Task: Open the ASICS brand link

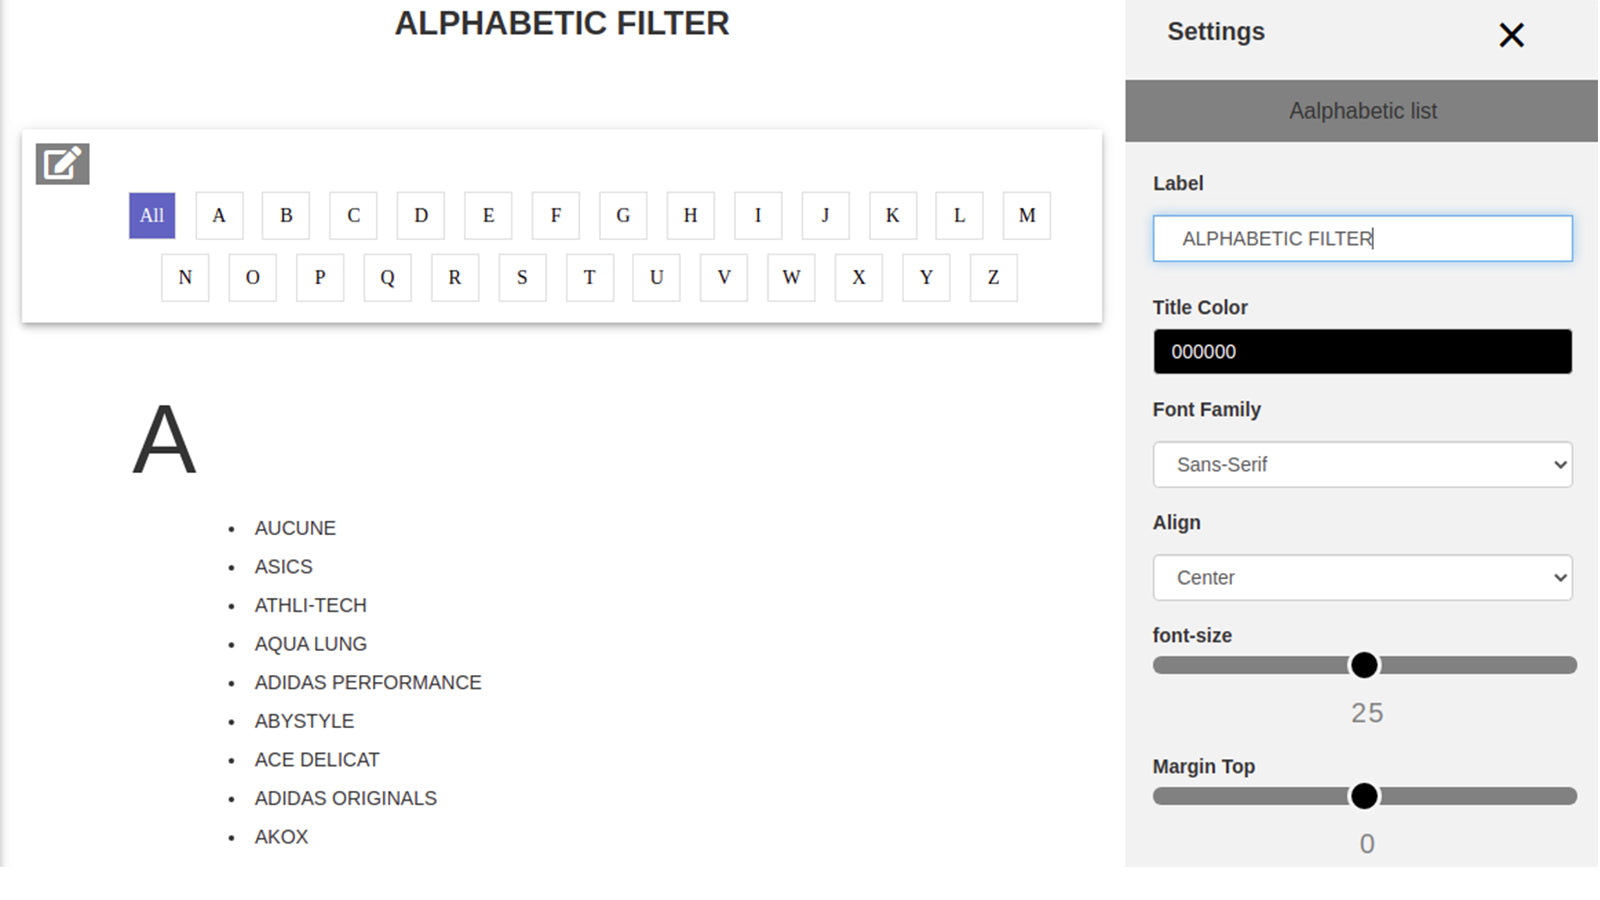Action: (284, 567)
